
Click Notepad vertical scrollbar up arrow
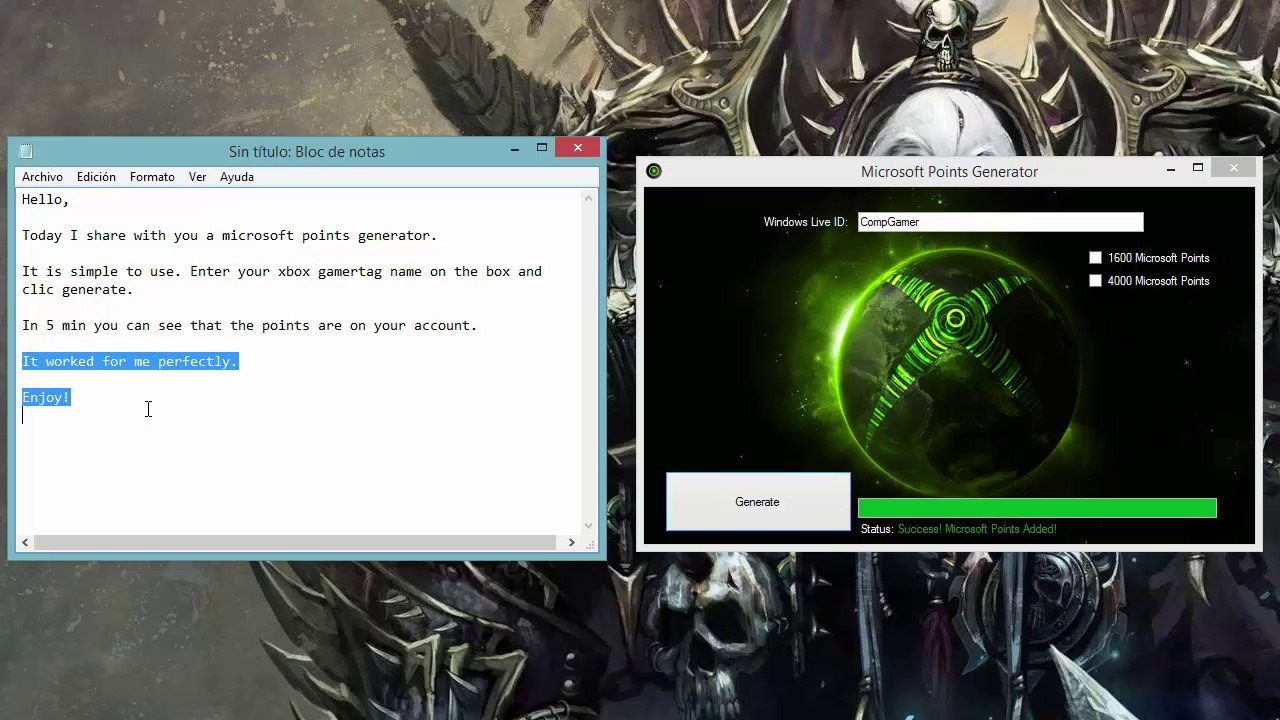(x=588, y=199)
